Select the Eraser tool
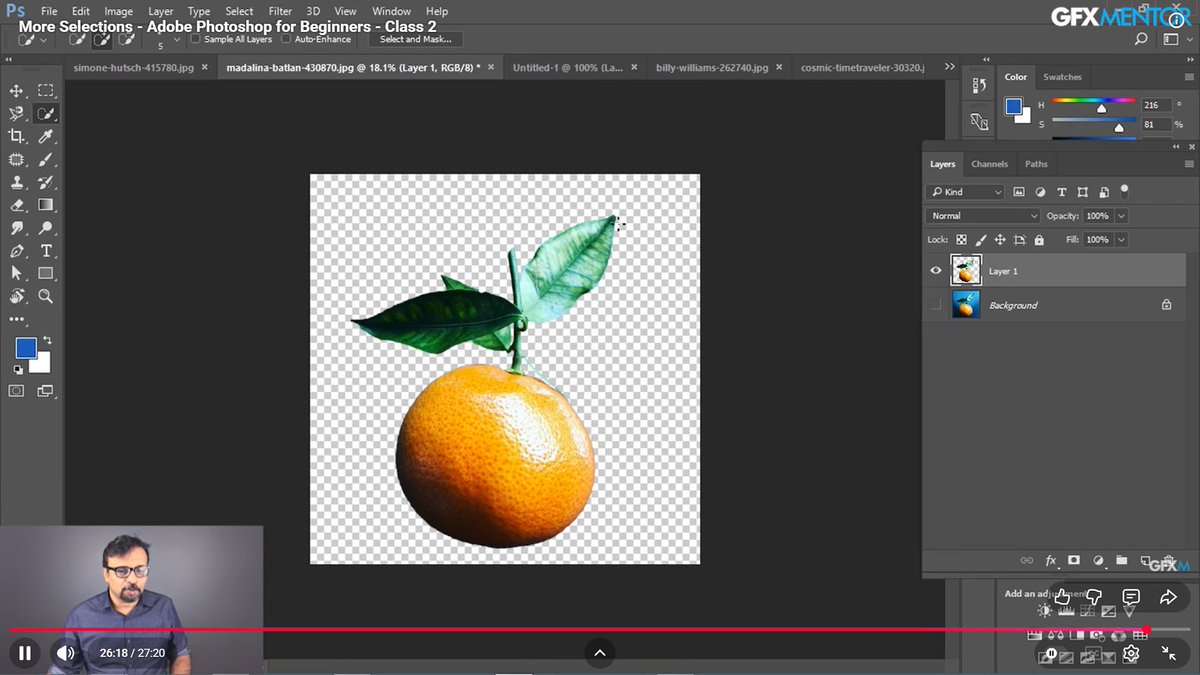 pyautogui.click(x=16, y=205)
